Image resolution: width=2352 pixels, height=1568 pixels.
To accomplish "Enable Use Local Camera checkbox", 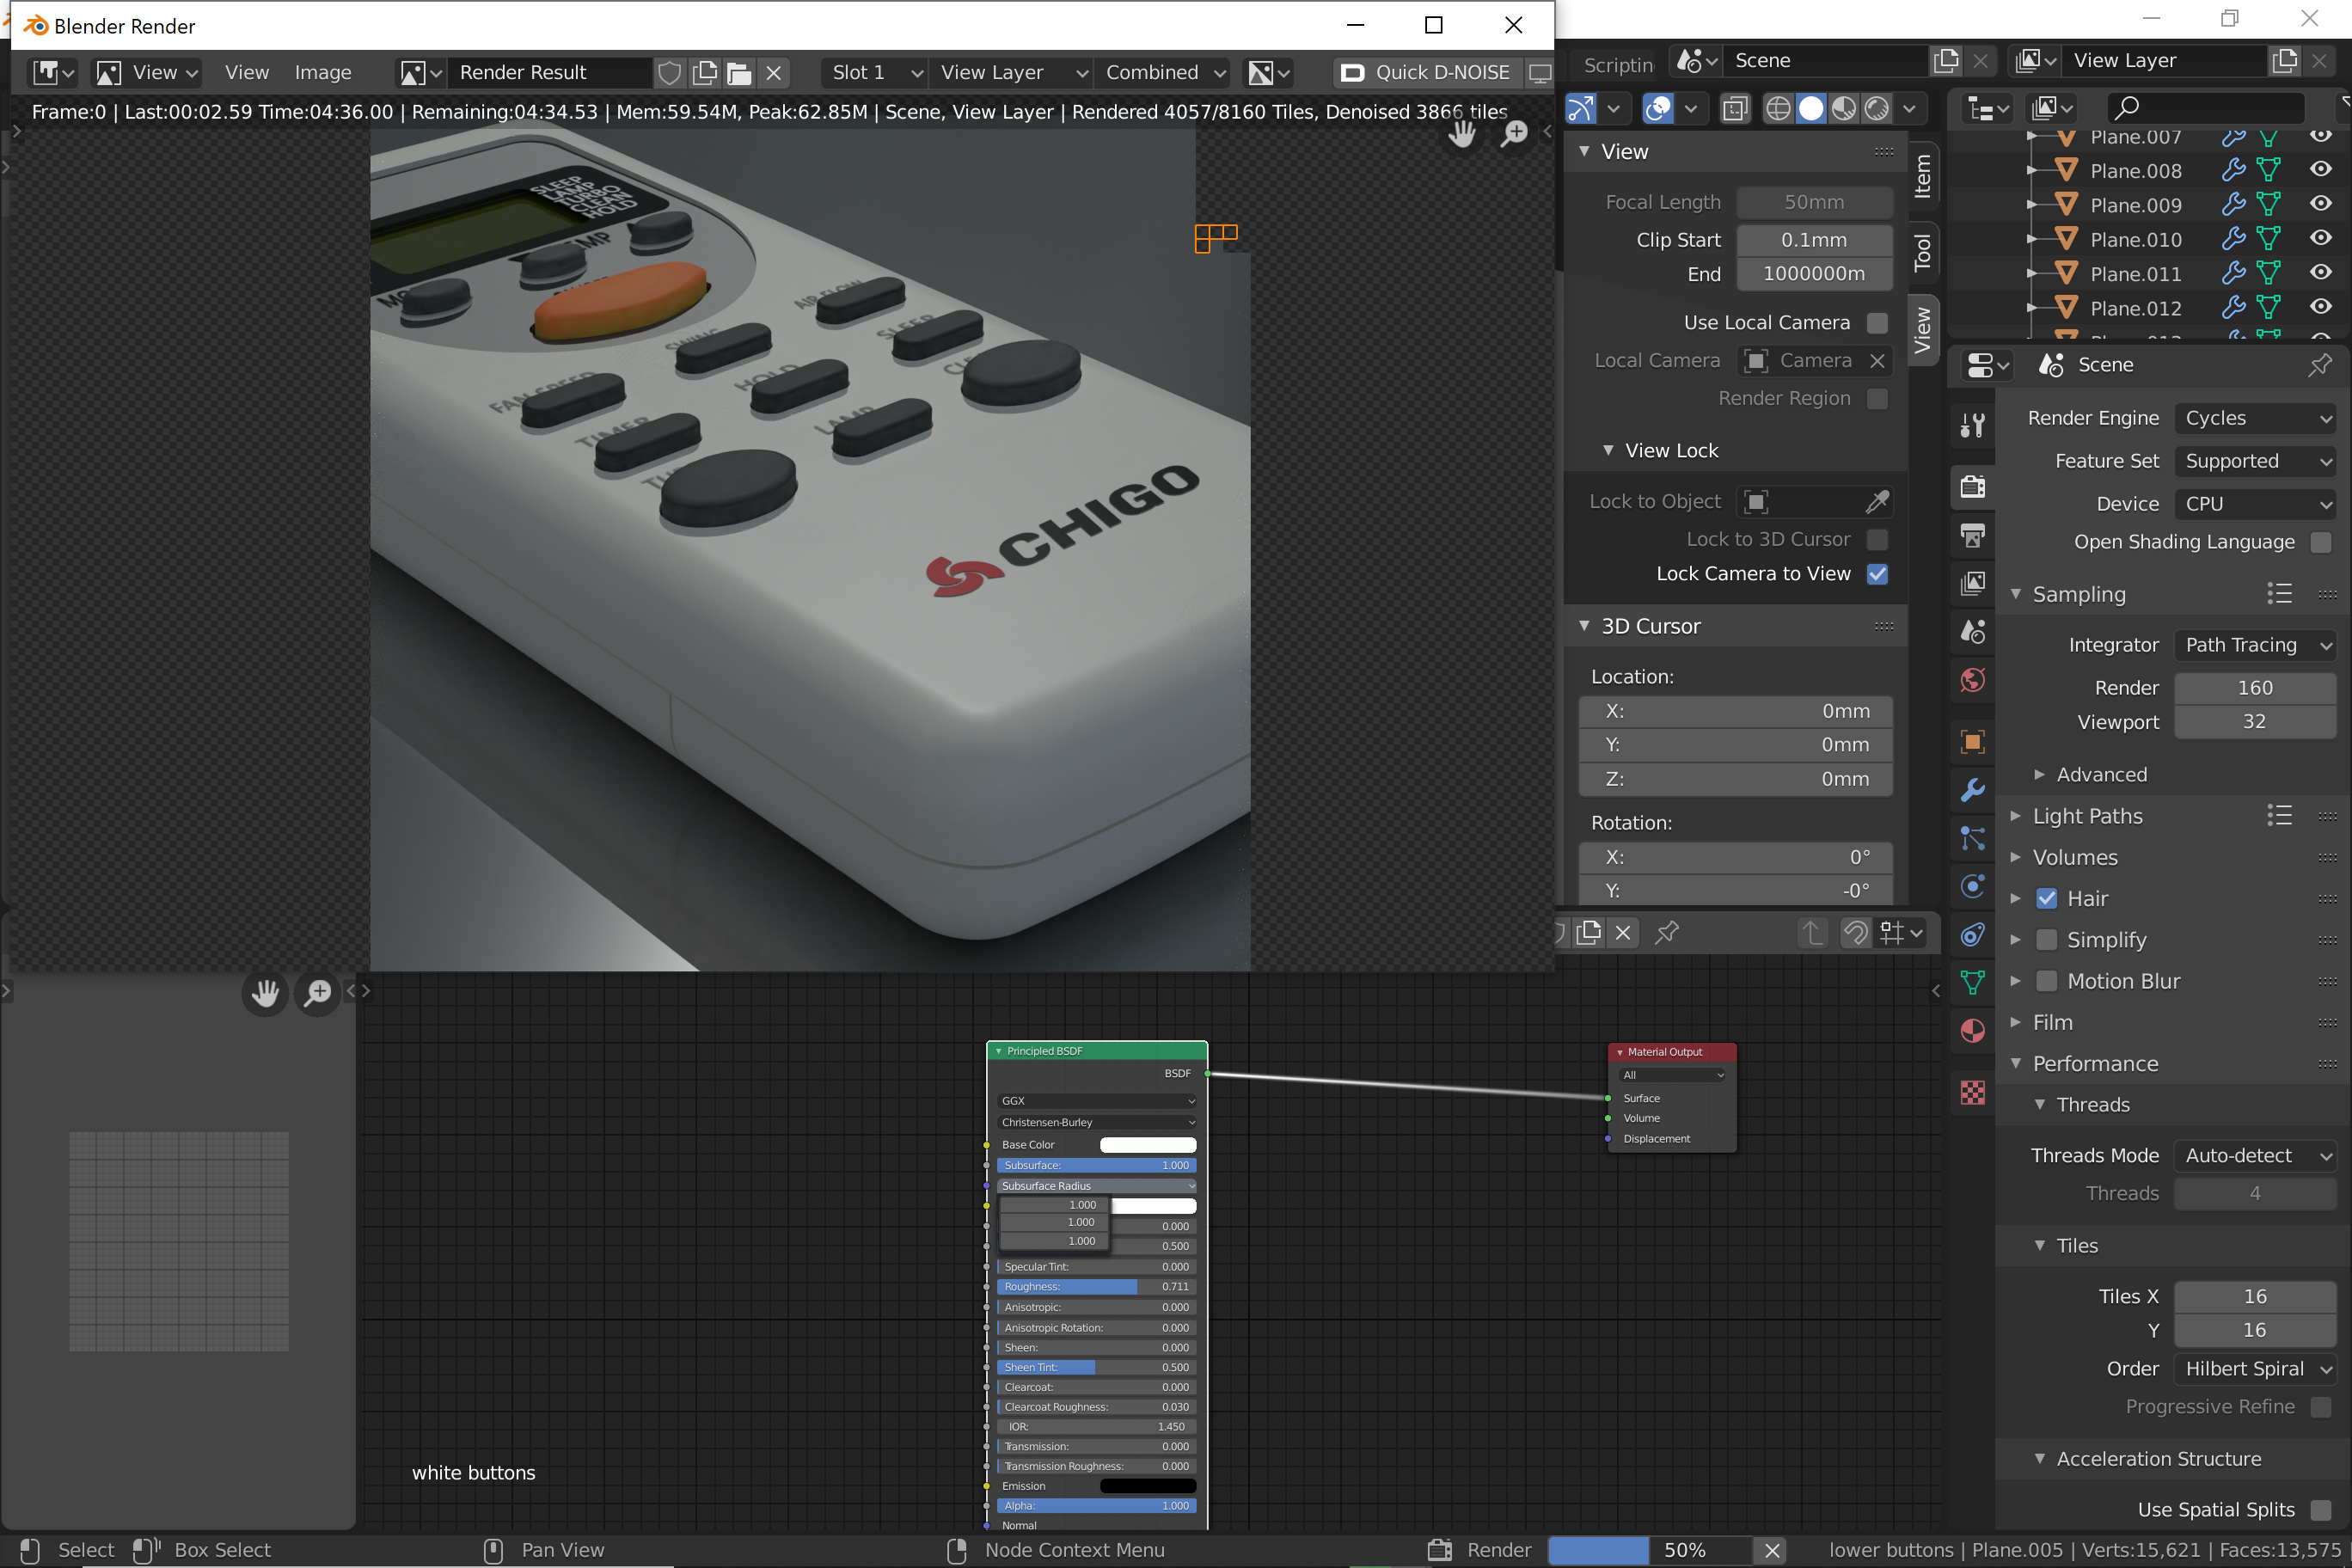I will pyautogui.click(x=1877, y=323).
